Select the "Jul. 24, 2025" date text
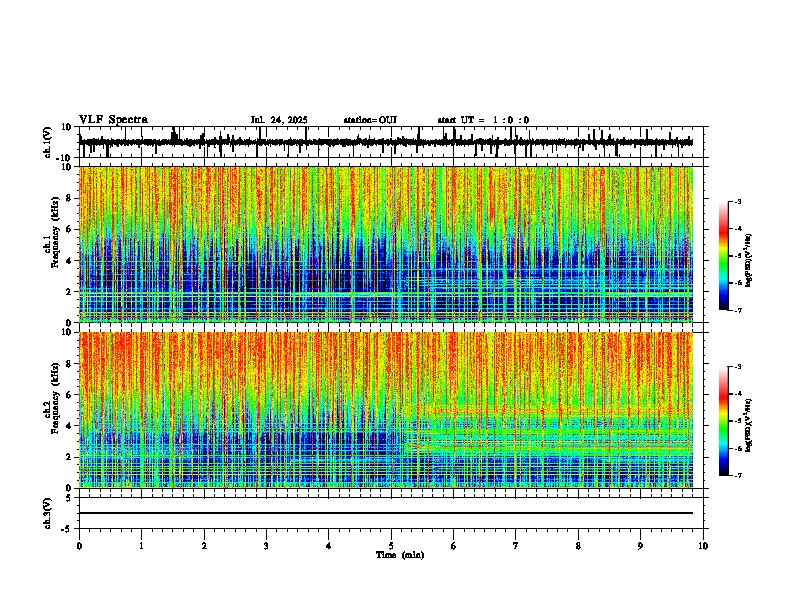 279,120
